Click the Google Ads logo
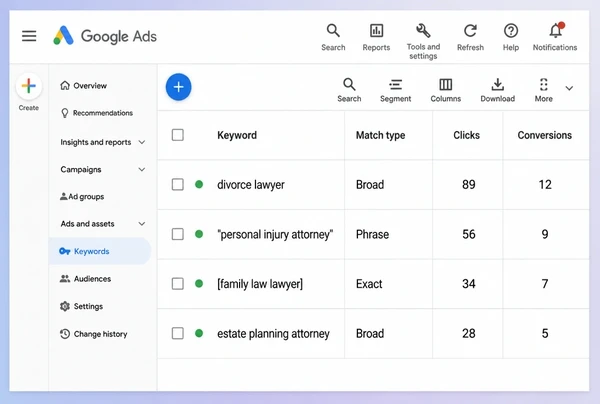 [x=105, y=36]
